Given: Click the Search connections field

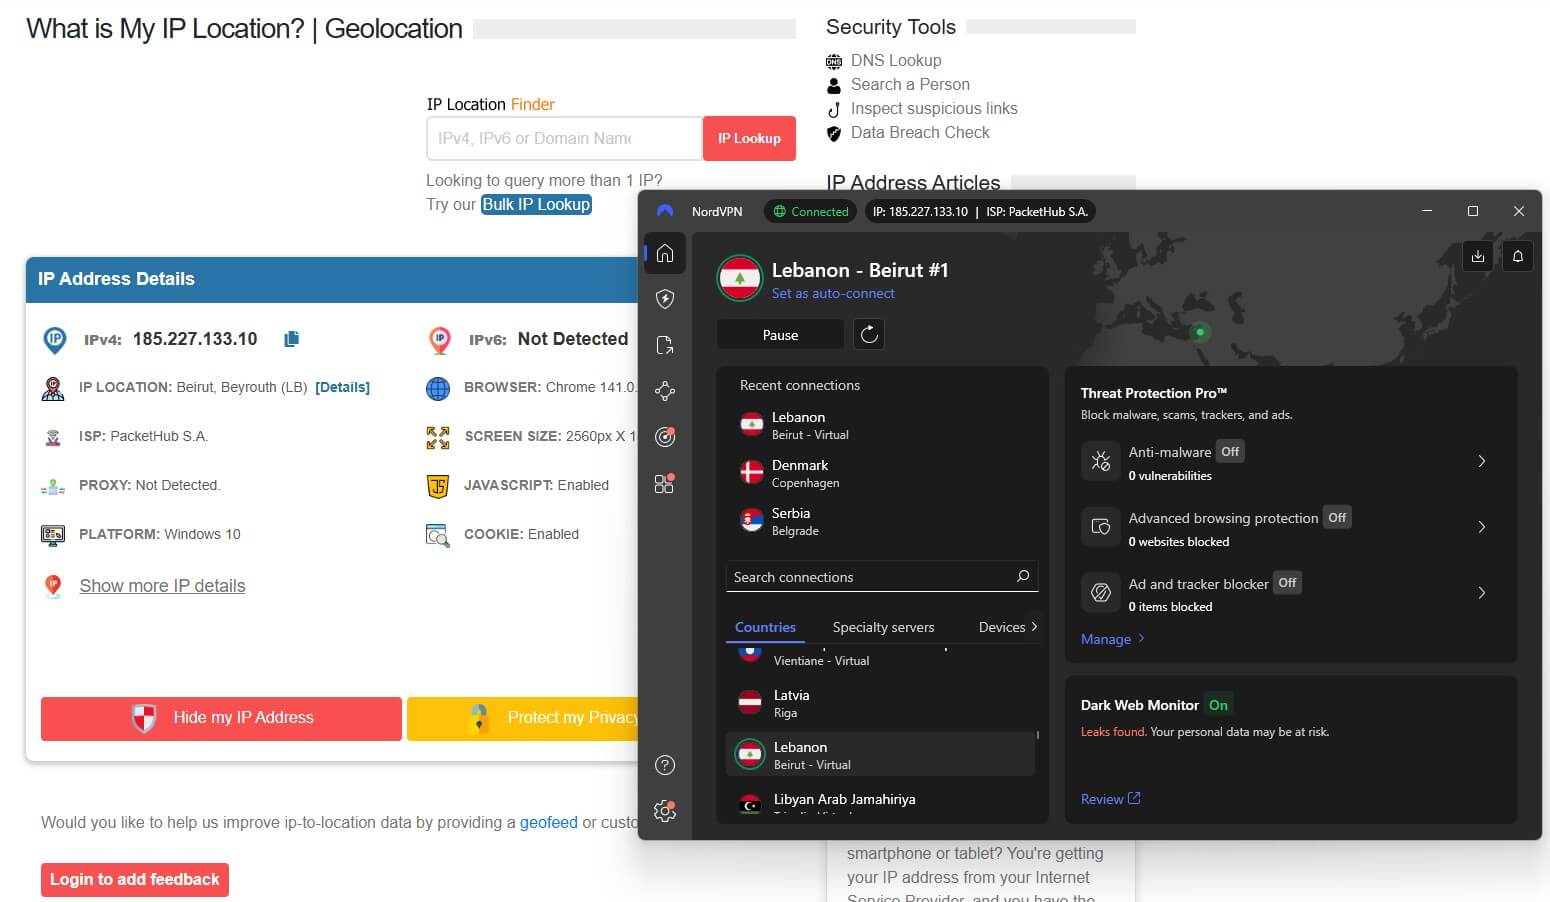Looking at the screenshot, I should [x=870, y=577].
